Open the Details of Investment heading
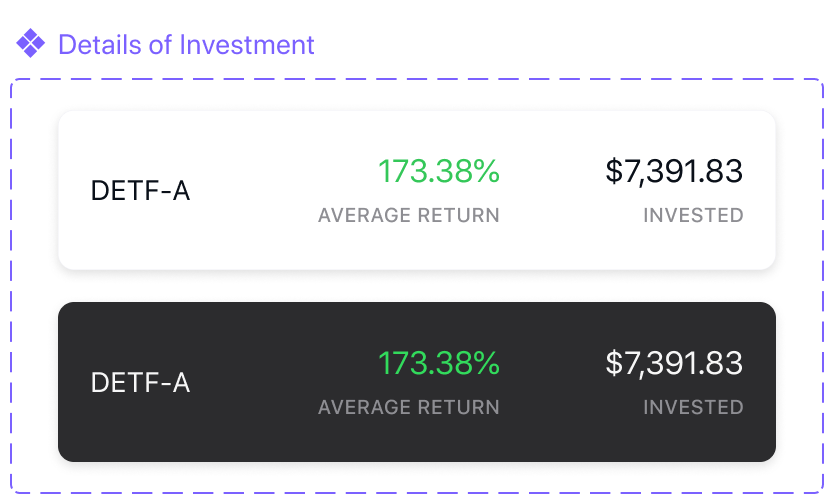The width and height of the screenshot is (834, 504). coord(186,45)
